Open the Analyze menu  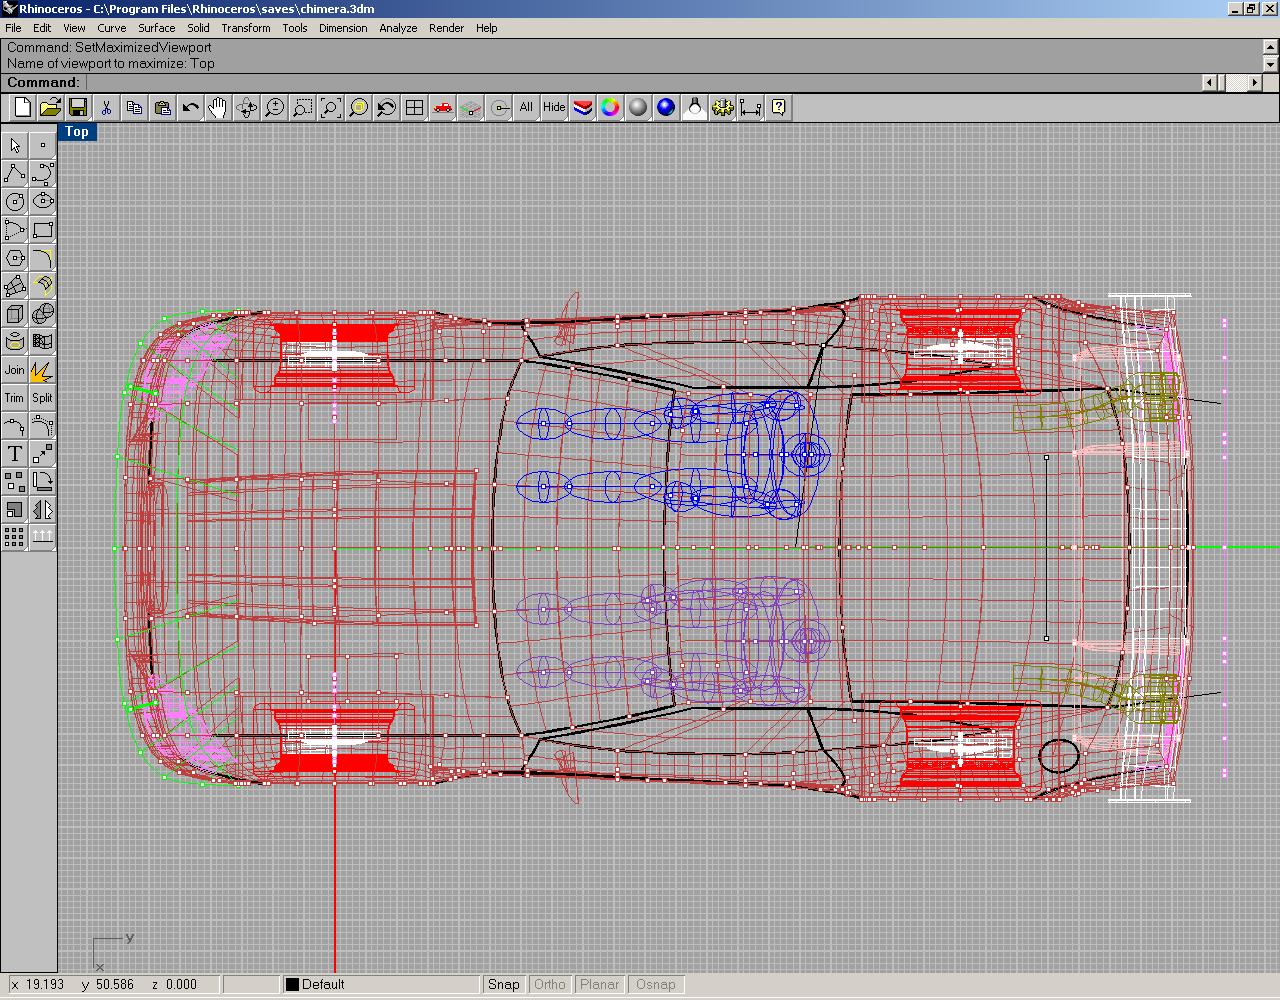pyautogui.click(x=398, y=28)
